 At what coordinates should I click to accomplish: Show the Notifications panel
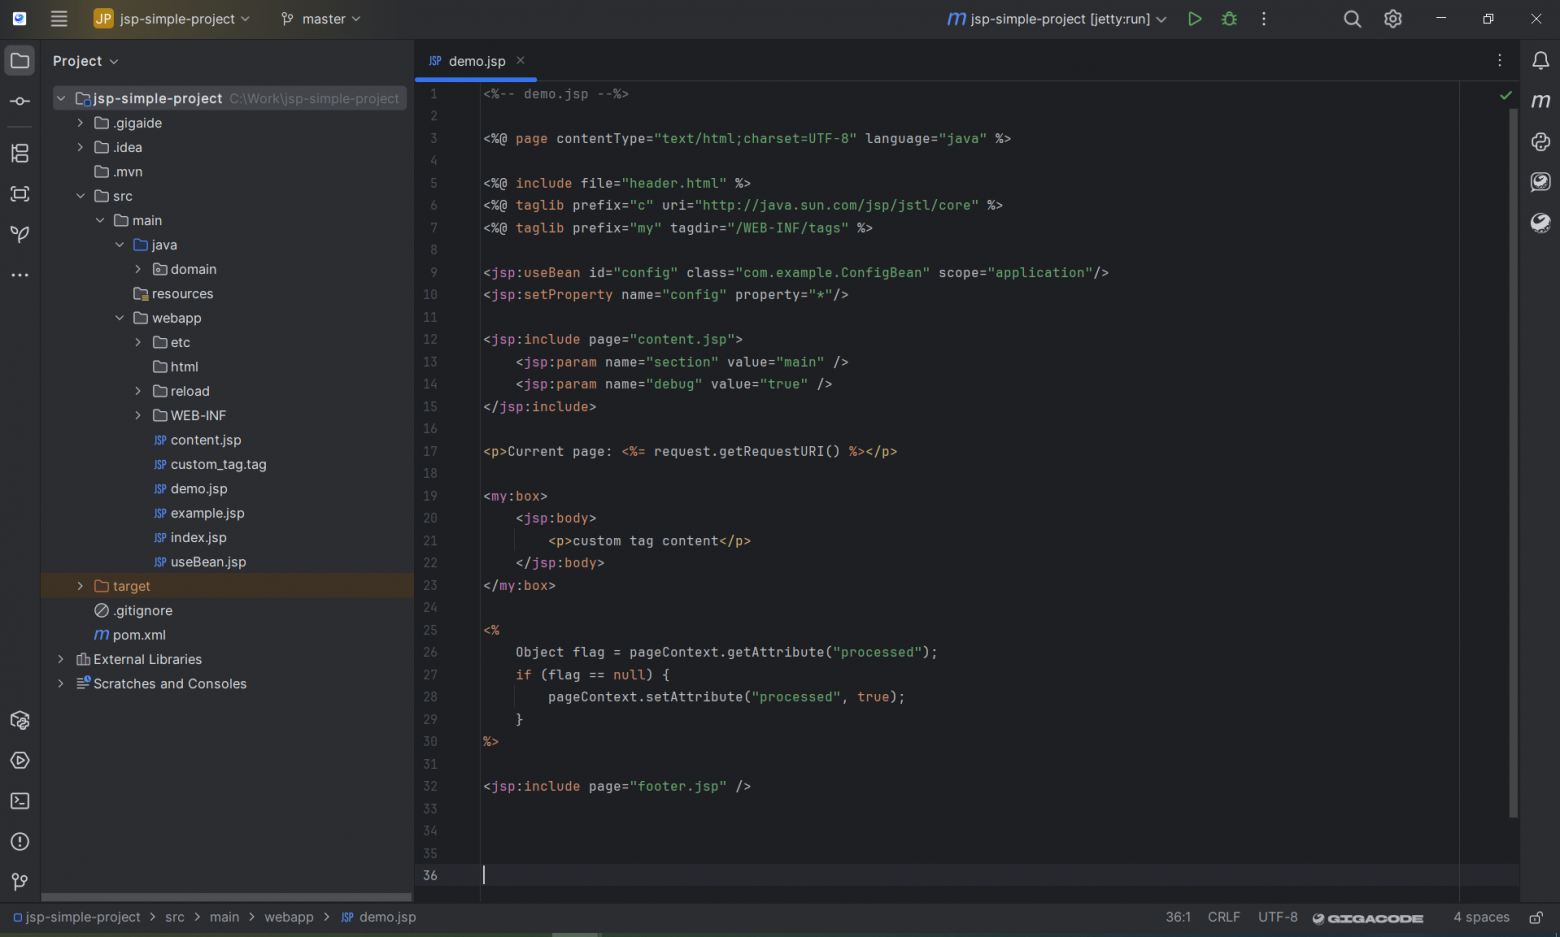coord(1540,61)
